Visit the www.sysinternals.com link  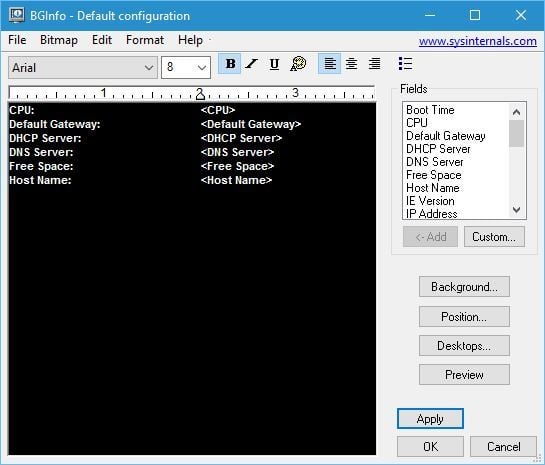(x=478, y=41)
